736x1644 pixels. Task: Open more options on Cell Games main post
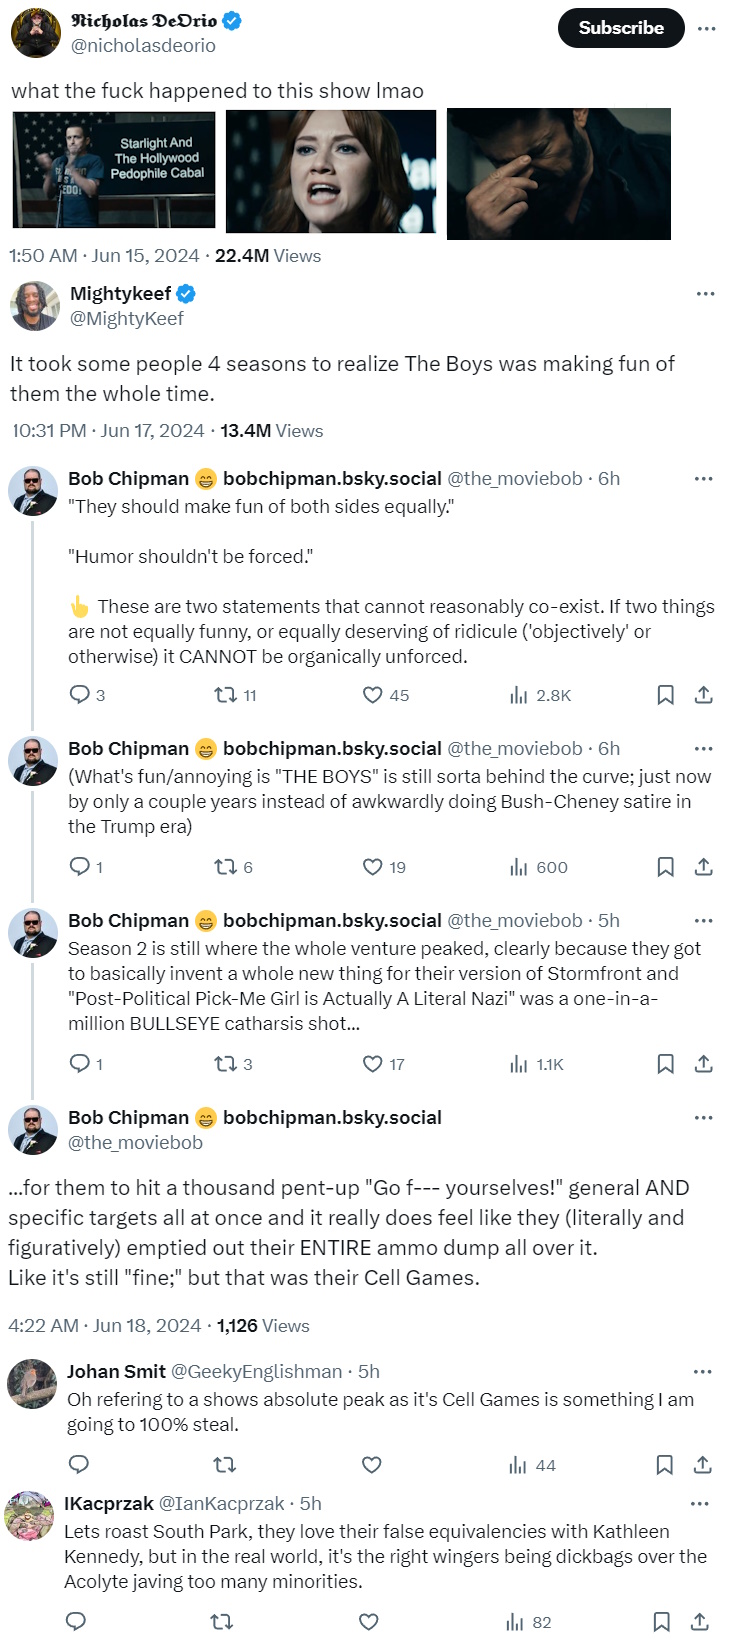tap(705, 1118)
